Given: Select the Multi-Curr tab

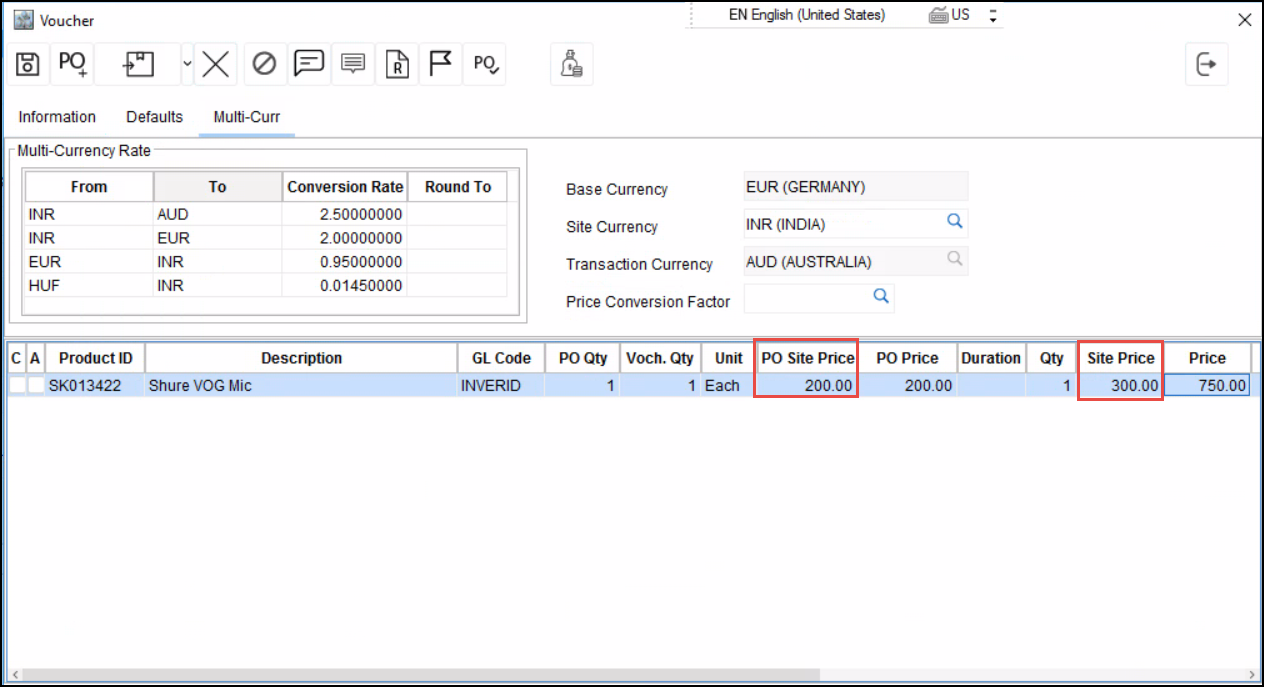Looking at the screenshot, I should point(247,117).
